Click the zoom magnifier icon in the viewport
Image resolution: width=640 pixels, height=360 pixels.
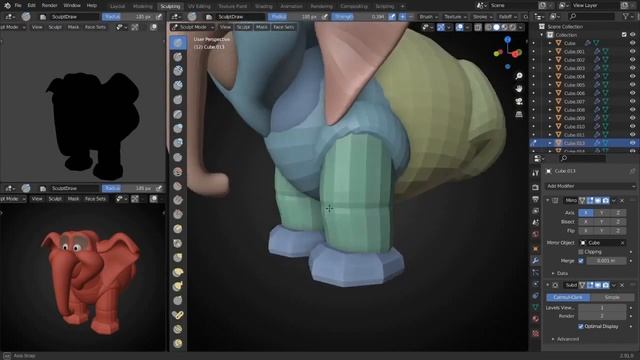click(519, 76)
